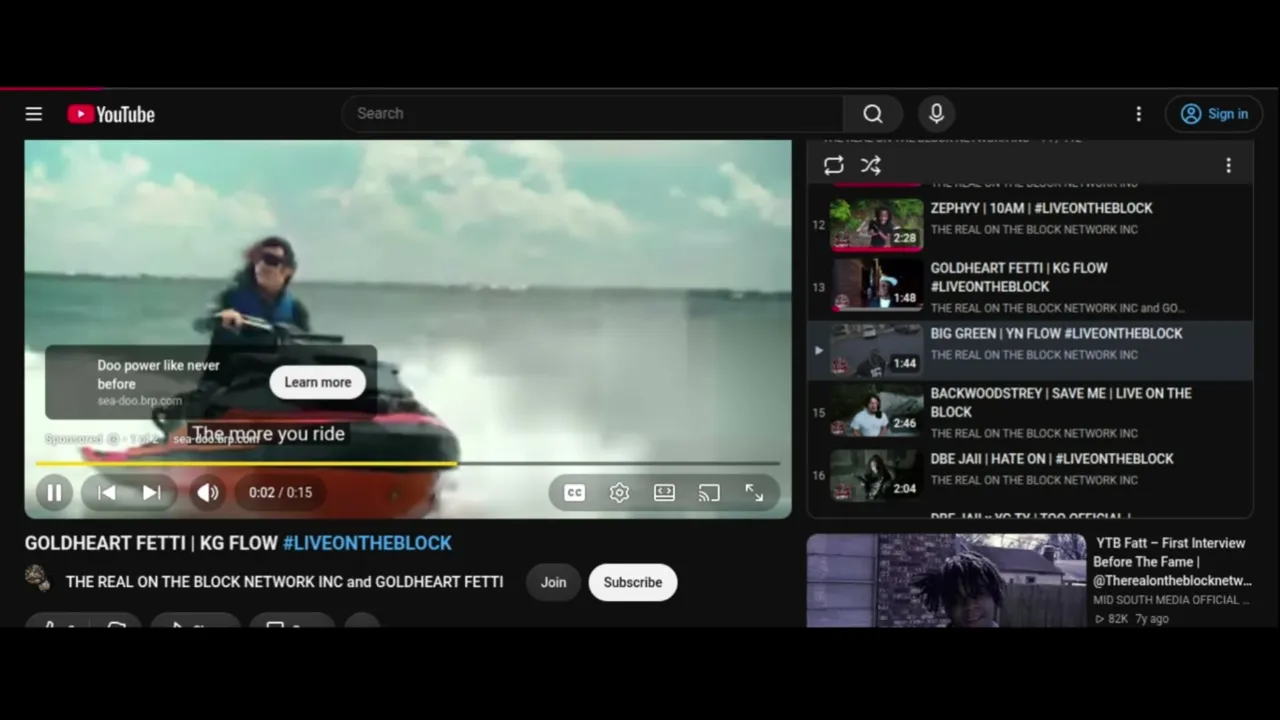Screen dimensions: 1280x720
Task: Click the 'Doo power like never before' ad text
Action: pos(159,374)
